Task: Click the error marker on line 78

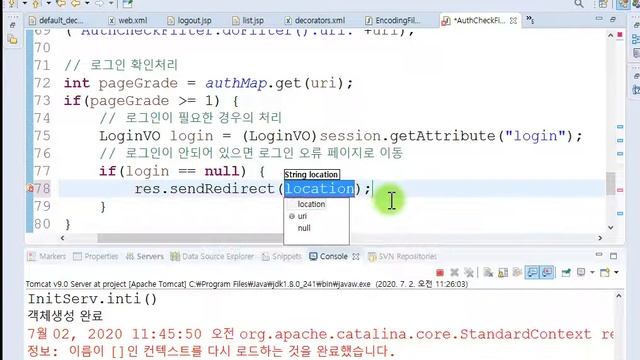Action: click(x=30, y=188)
